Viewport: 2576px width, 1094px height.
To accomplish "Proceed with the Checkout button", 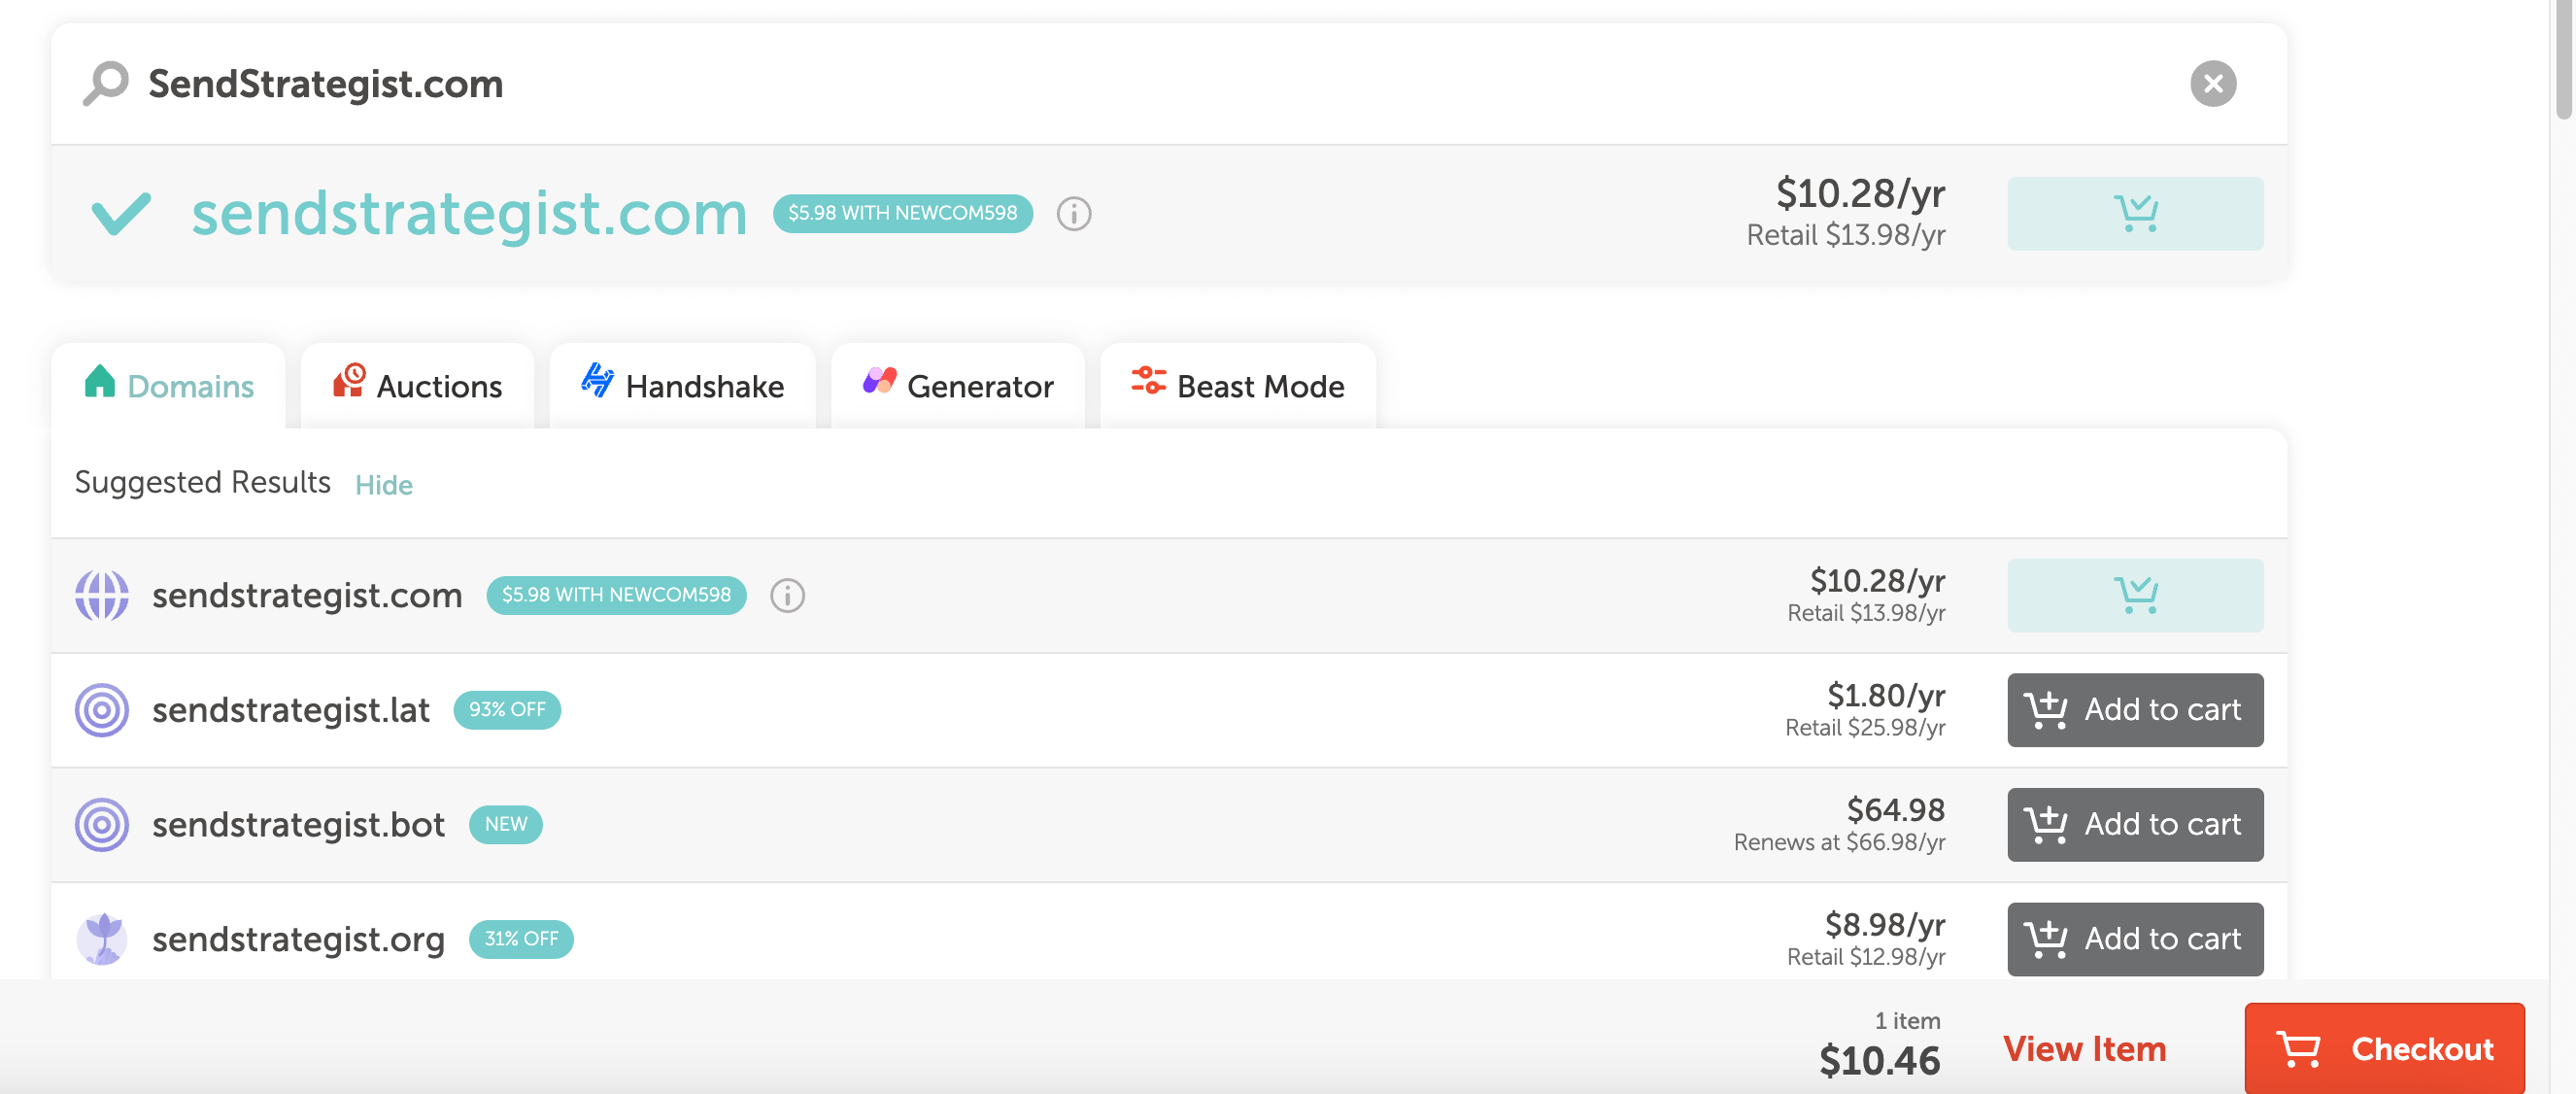I will coord(2384,1049).
